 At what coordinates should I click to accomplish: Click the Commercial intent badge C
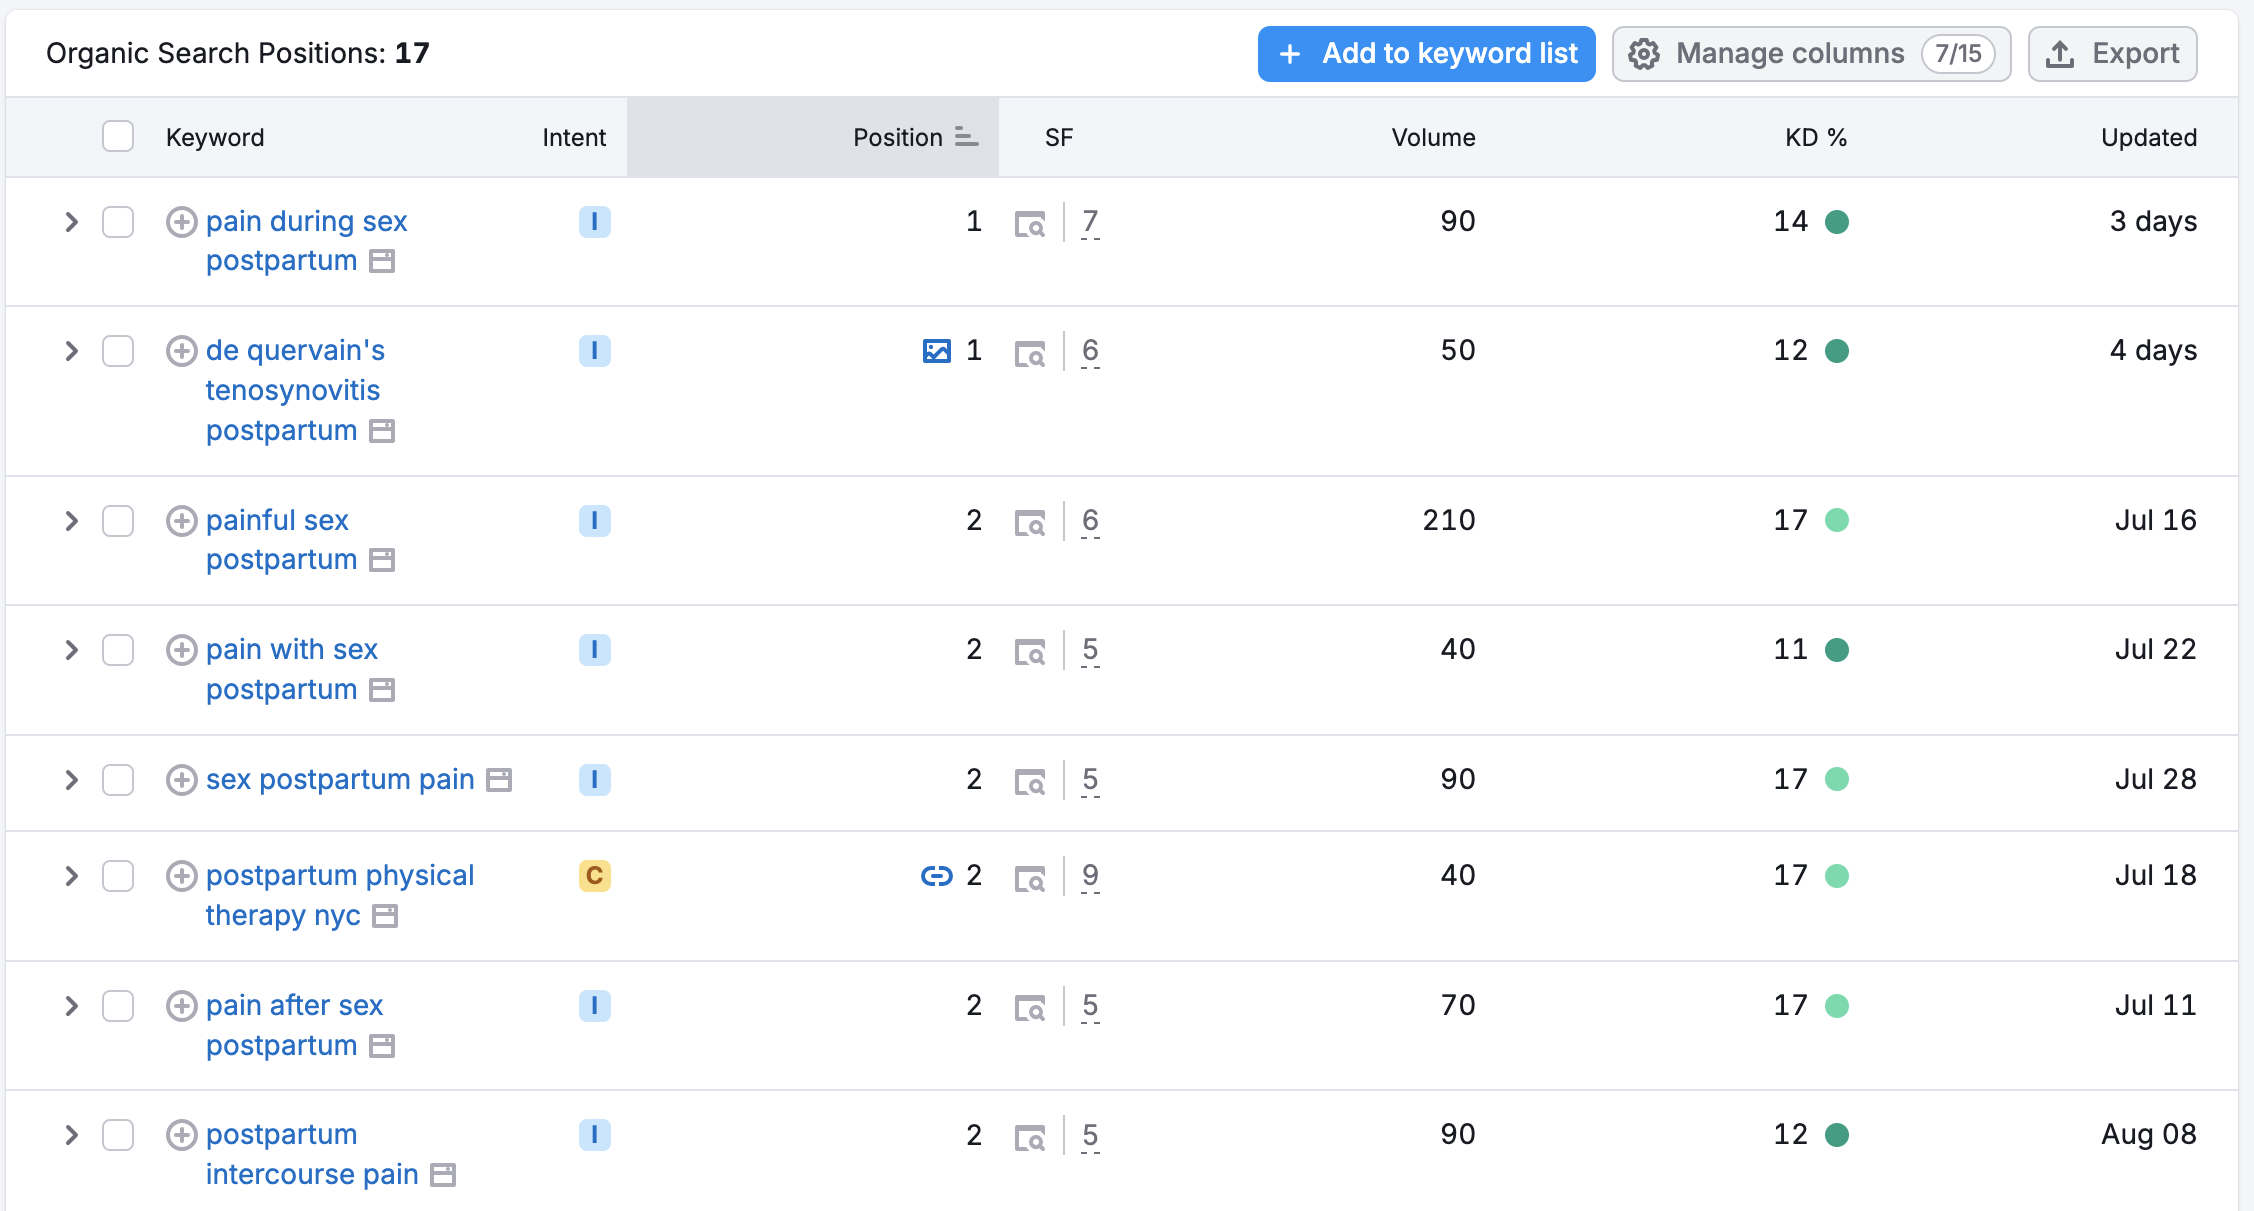(x=594, y=876)
